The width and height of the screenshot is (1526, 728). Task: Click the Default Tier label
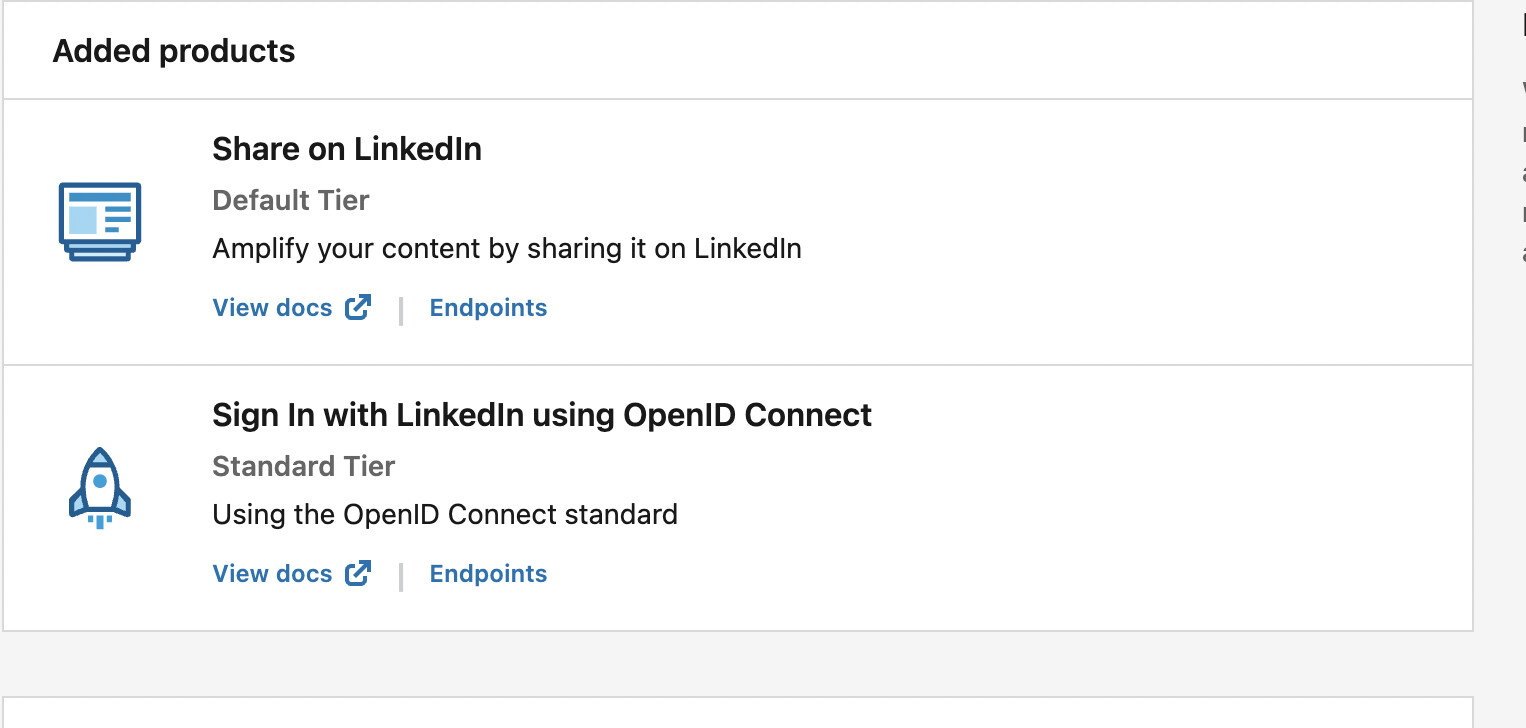pos(291,200)
